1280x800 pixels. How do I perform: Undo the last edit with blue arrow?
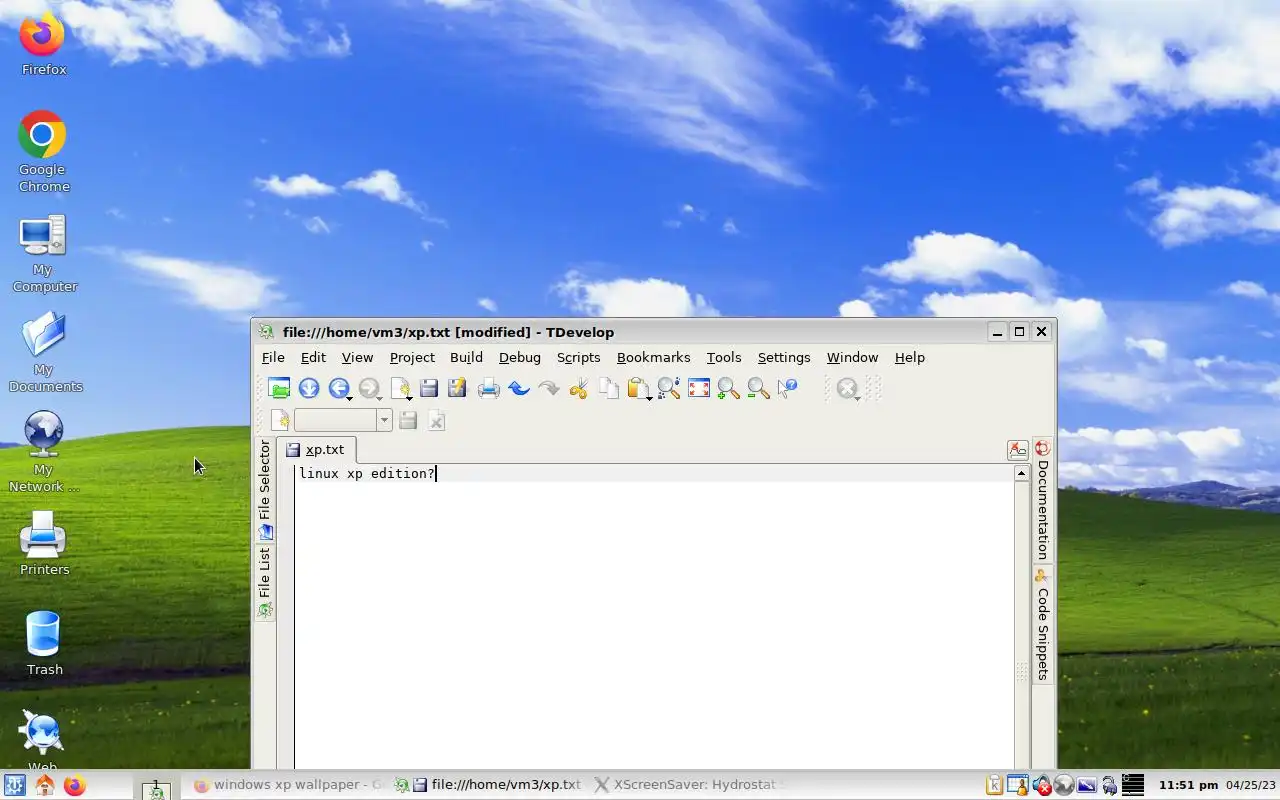click(519, 388)
